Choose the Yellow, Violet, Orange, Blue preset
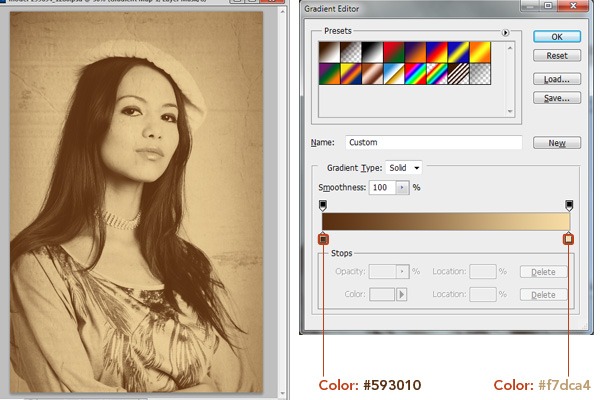This screenshot has width=600, height=400. [x=351, y=74]
